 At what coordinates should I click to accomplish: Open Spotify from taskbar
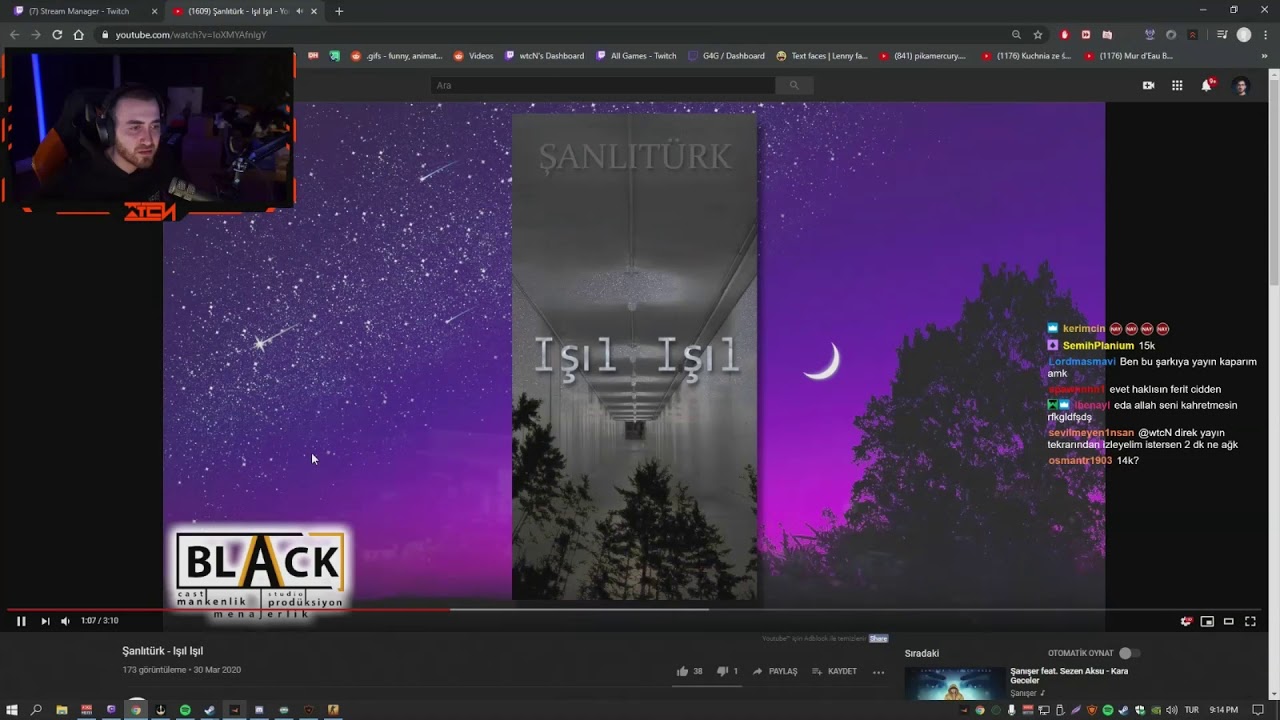tap(185, 710)
